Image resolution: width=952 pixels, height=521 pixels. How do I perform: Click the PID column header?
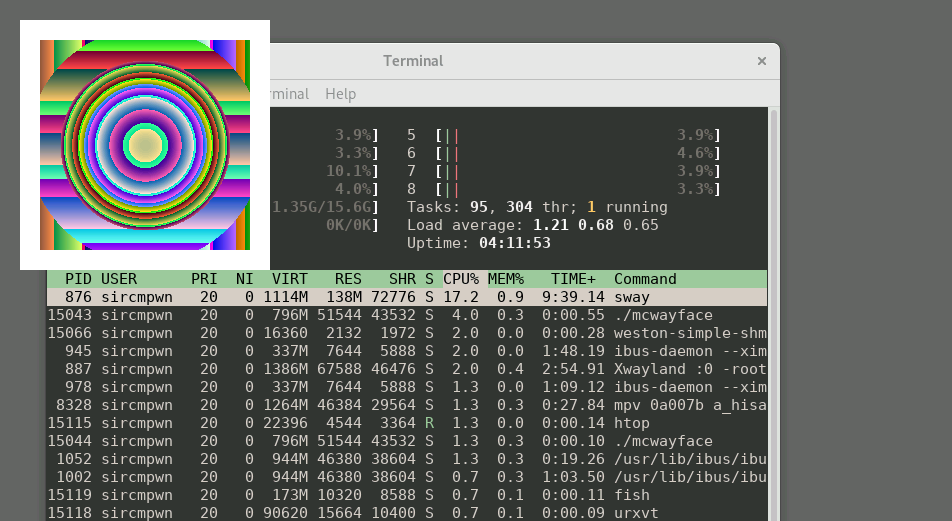pyautogui.click(x=79, y=279)
